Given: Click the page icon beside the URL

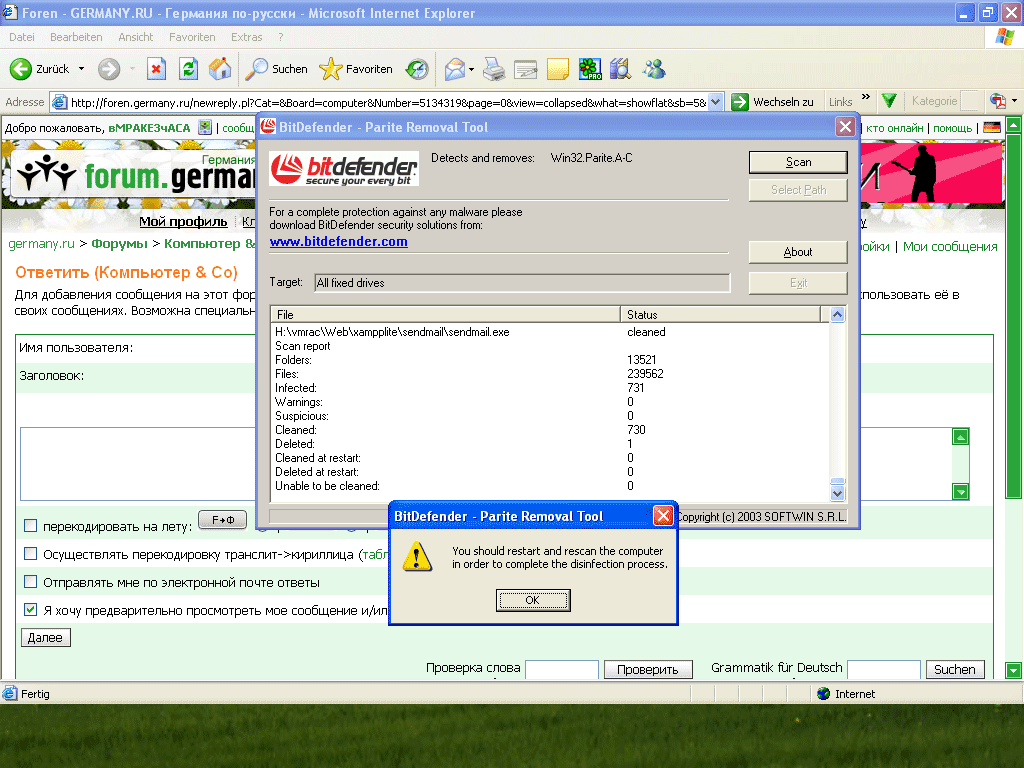Looking at the screenshot, I should pos(59,102).
